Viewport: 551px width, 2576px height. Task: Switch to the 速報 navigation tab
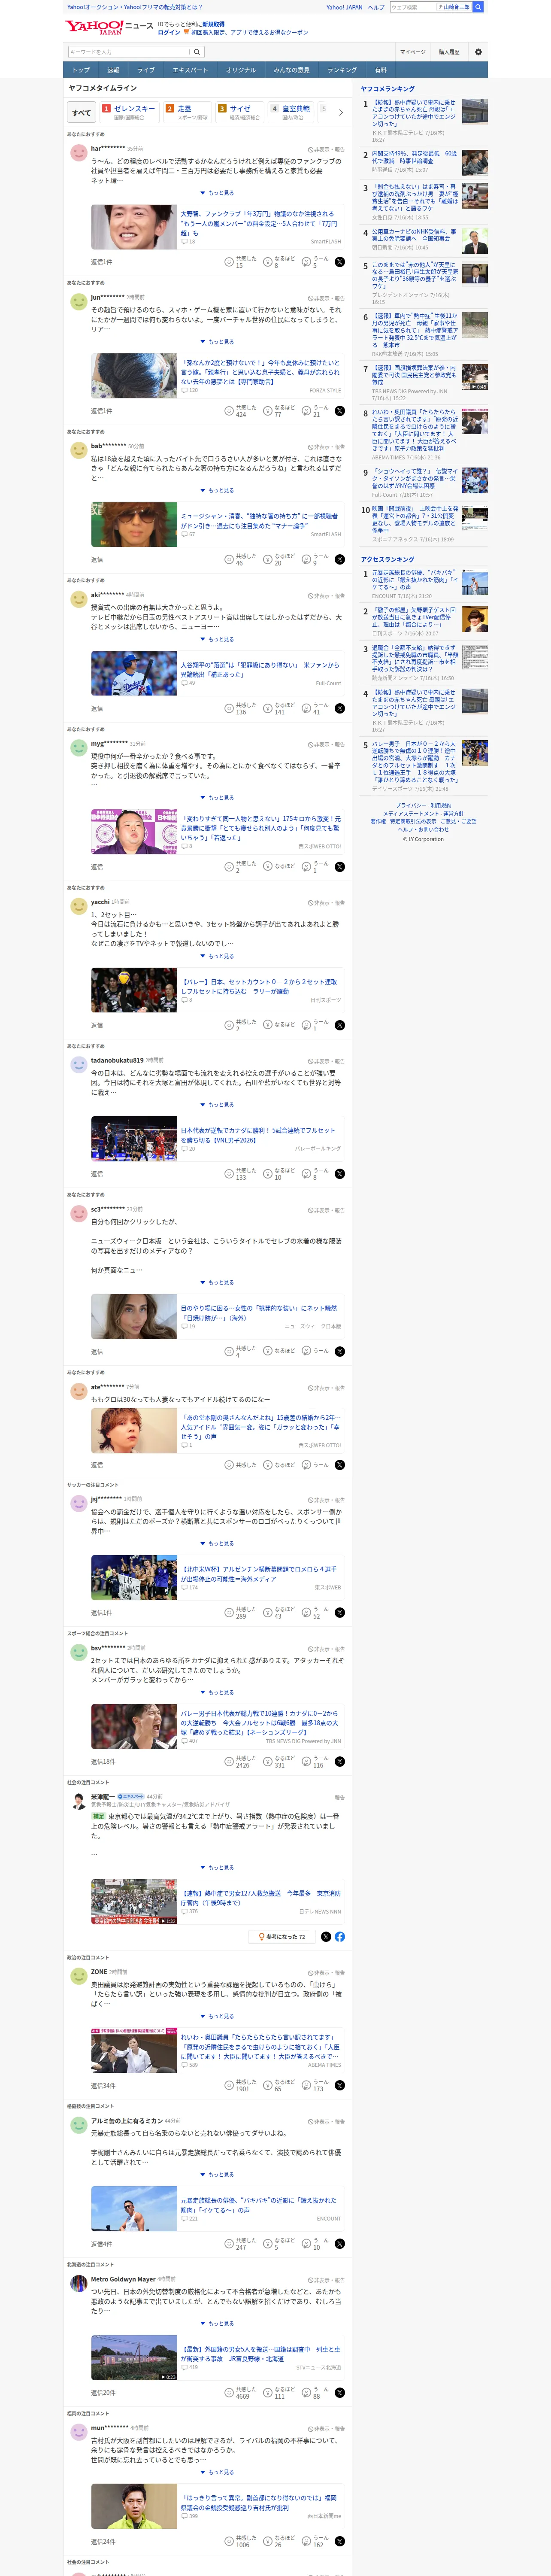pyautogui.click(x=113, y=70)
